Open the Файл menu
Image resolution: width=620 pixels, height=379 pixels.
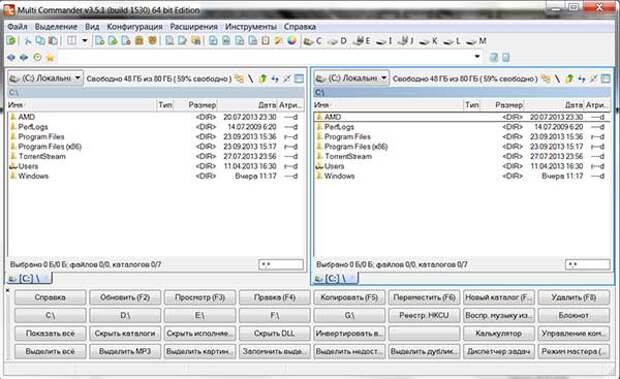17,26
